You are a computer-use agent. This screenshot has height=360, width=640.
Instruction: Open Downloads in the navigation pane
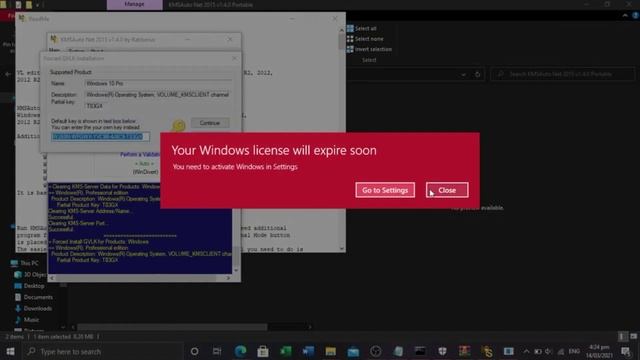pyautogui.click(x=33, y=309)
